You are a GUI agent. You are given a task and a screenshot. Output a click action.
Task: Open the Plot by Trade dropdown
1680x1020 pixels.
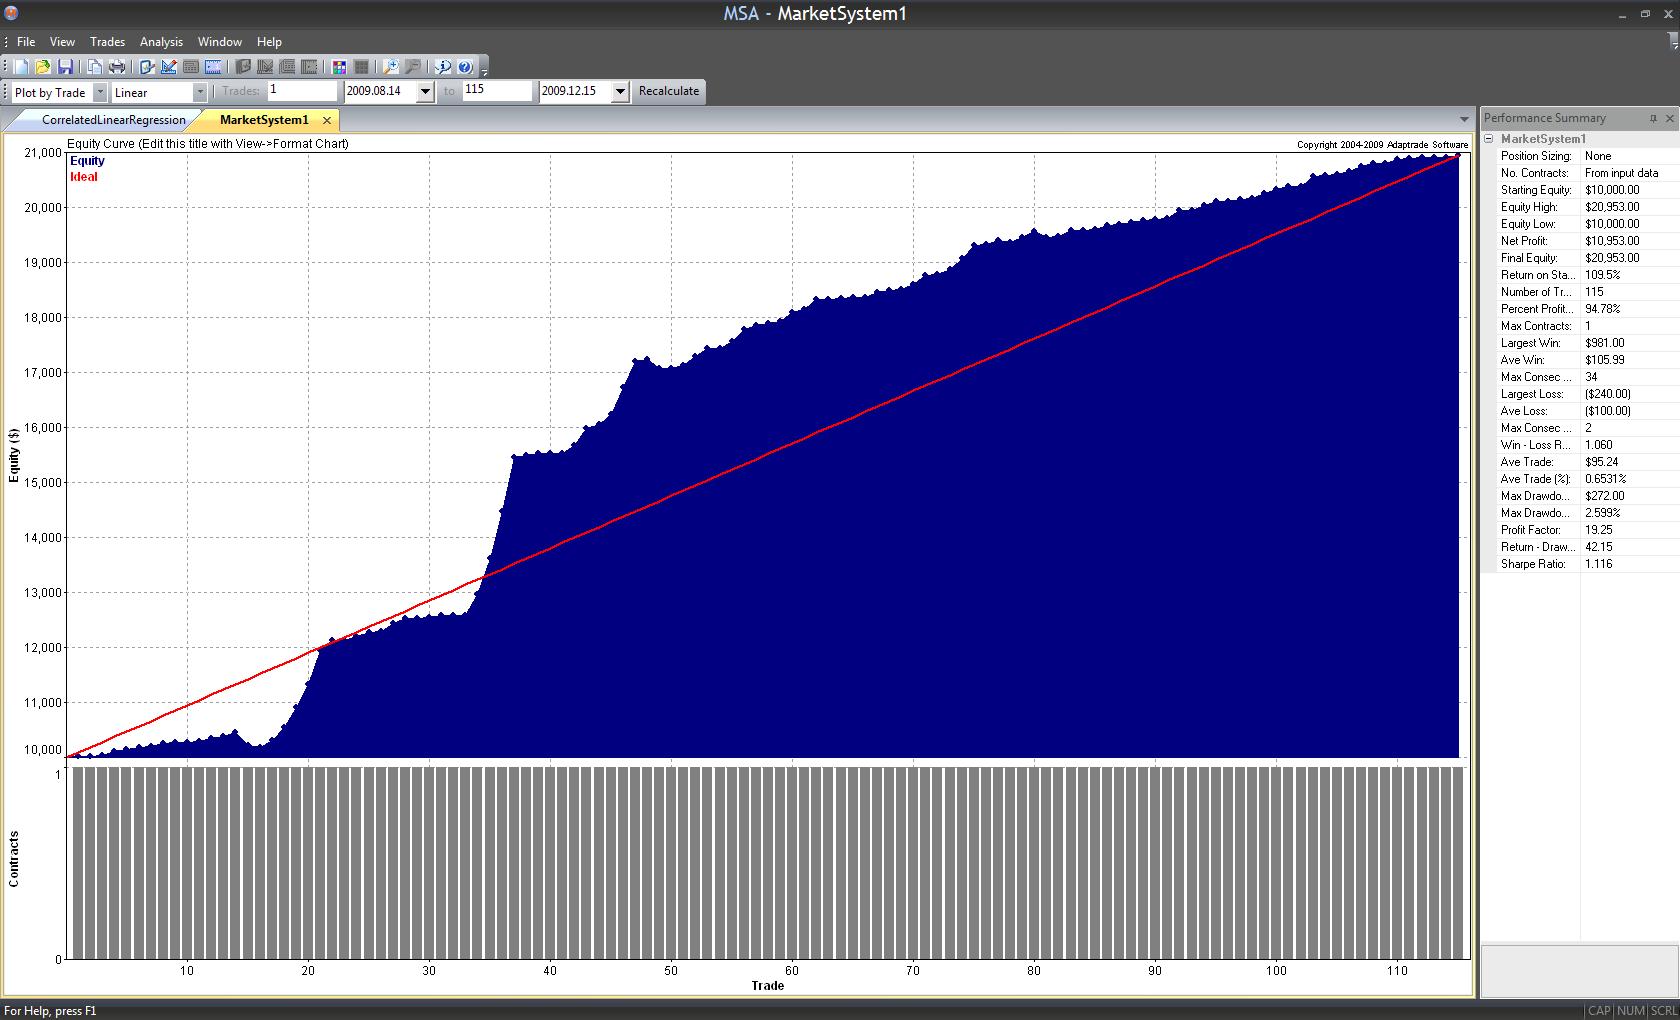pos(100,92)
